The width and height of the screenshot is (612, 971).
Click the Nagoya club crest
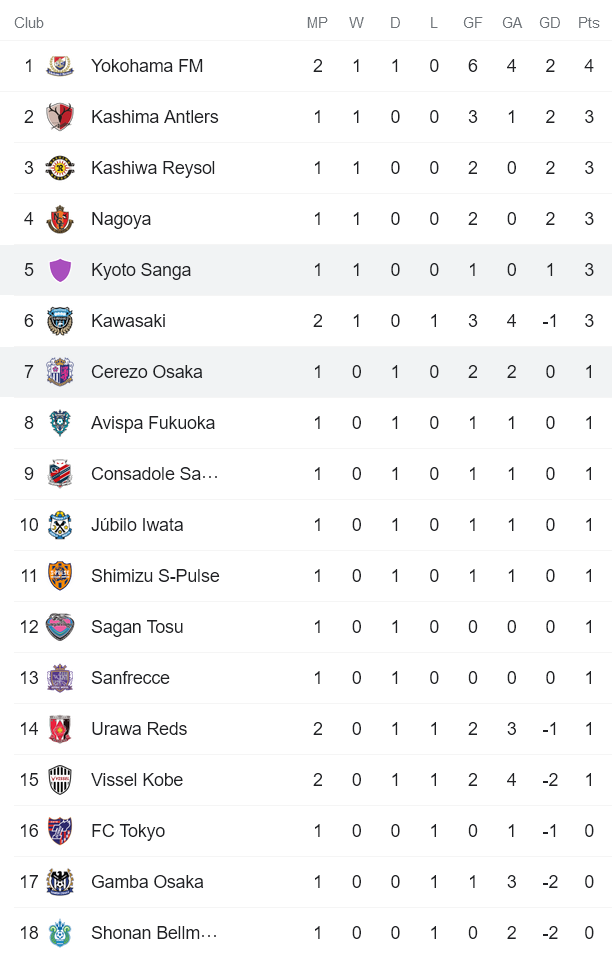(59, 218)
